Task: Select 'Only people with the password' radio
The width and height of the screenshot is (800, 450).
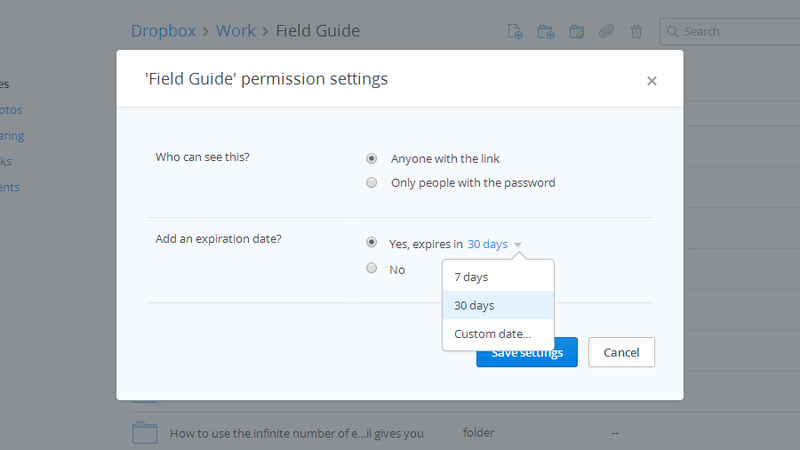Action: coord(371,183)
